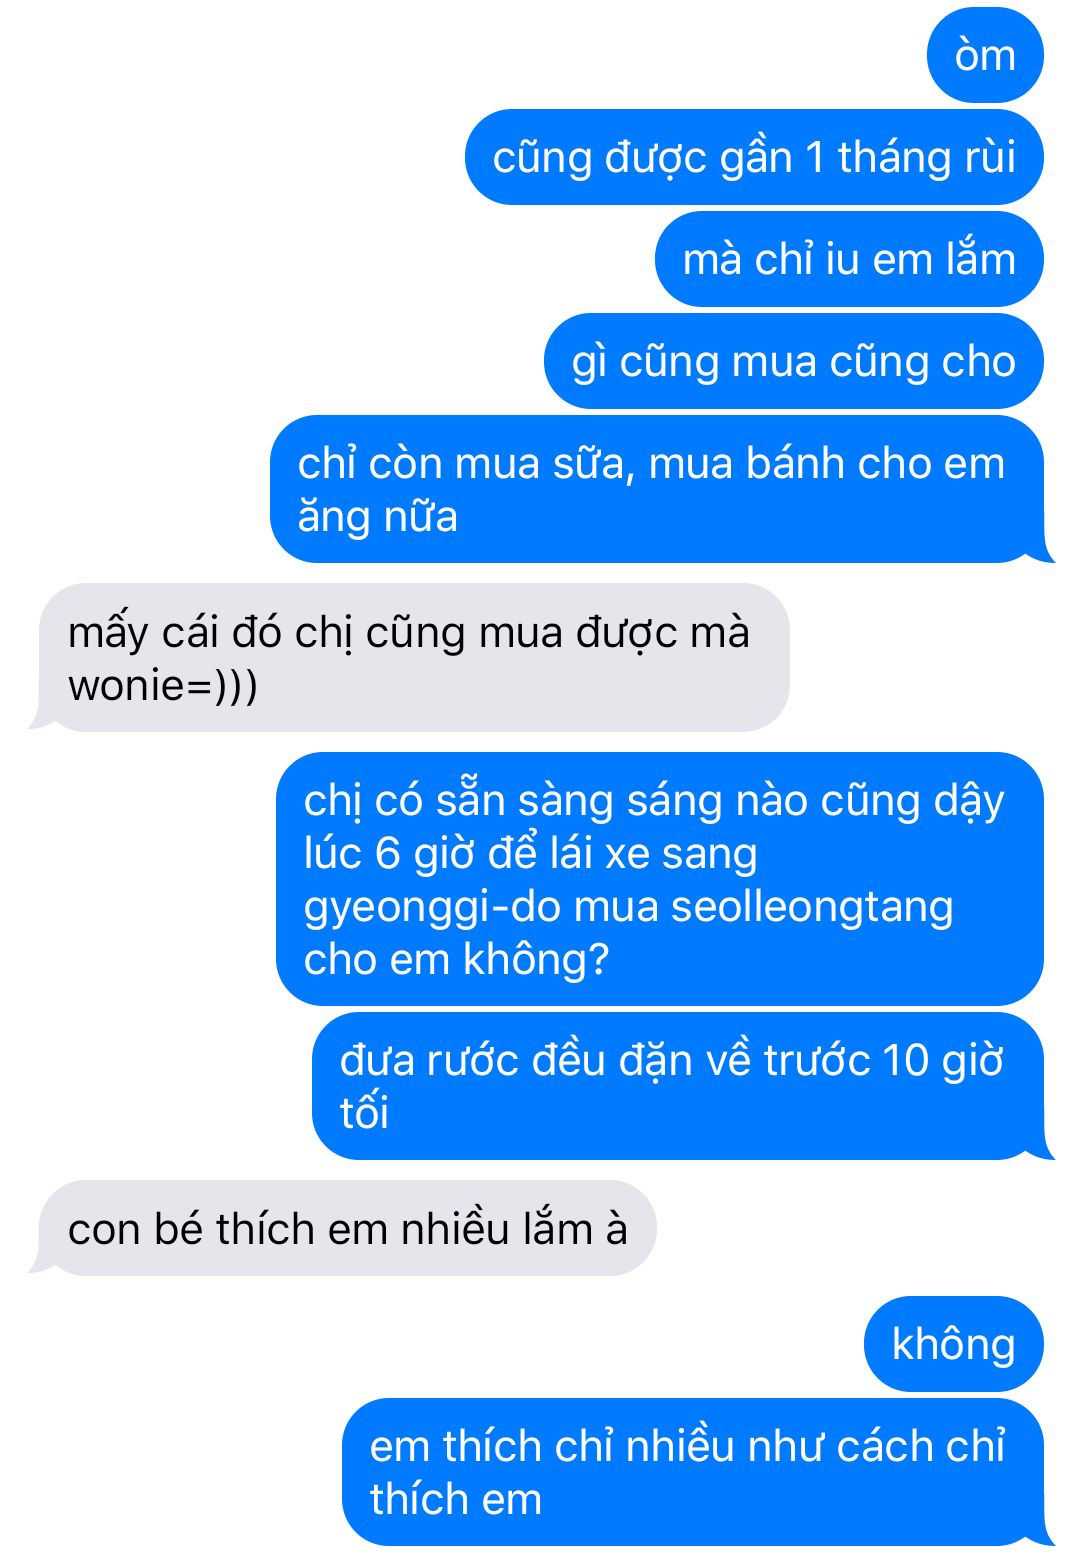
Task: Tap the last message "em thích chỉ nhiều như cách chỉ thích em"
Action: 696,1472
